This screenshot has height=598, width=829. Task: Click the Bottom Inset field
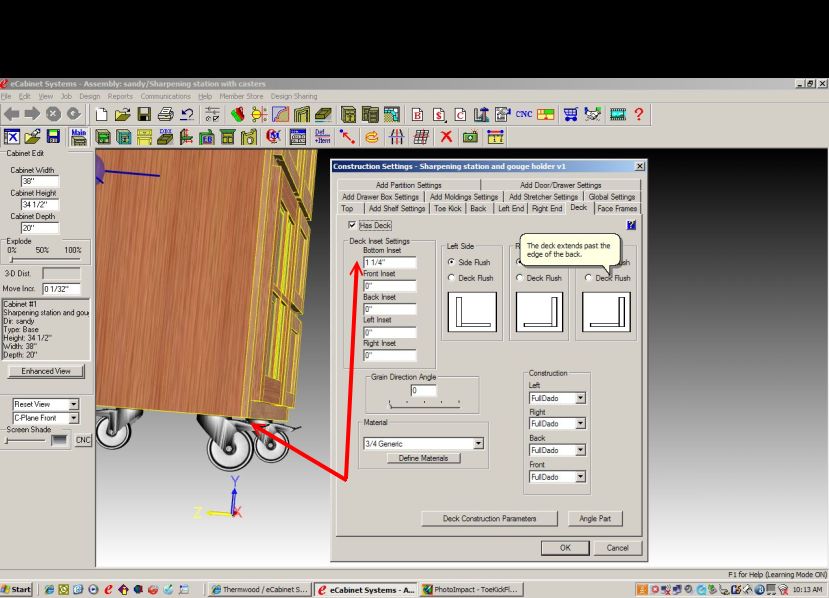[390, 262]
